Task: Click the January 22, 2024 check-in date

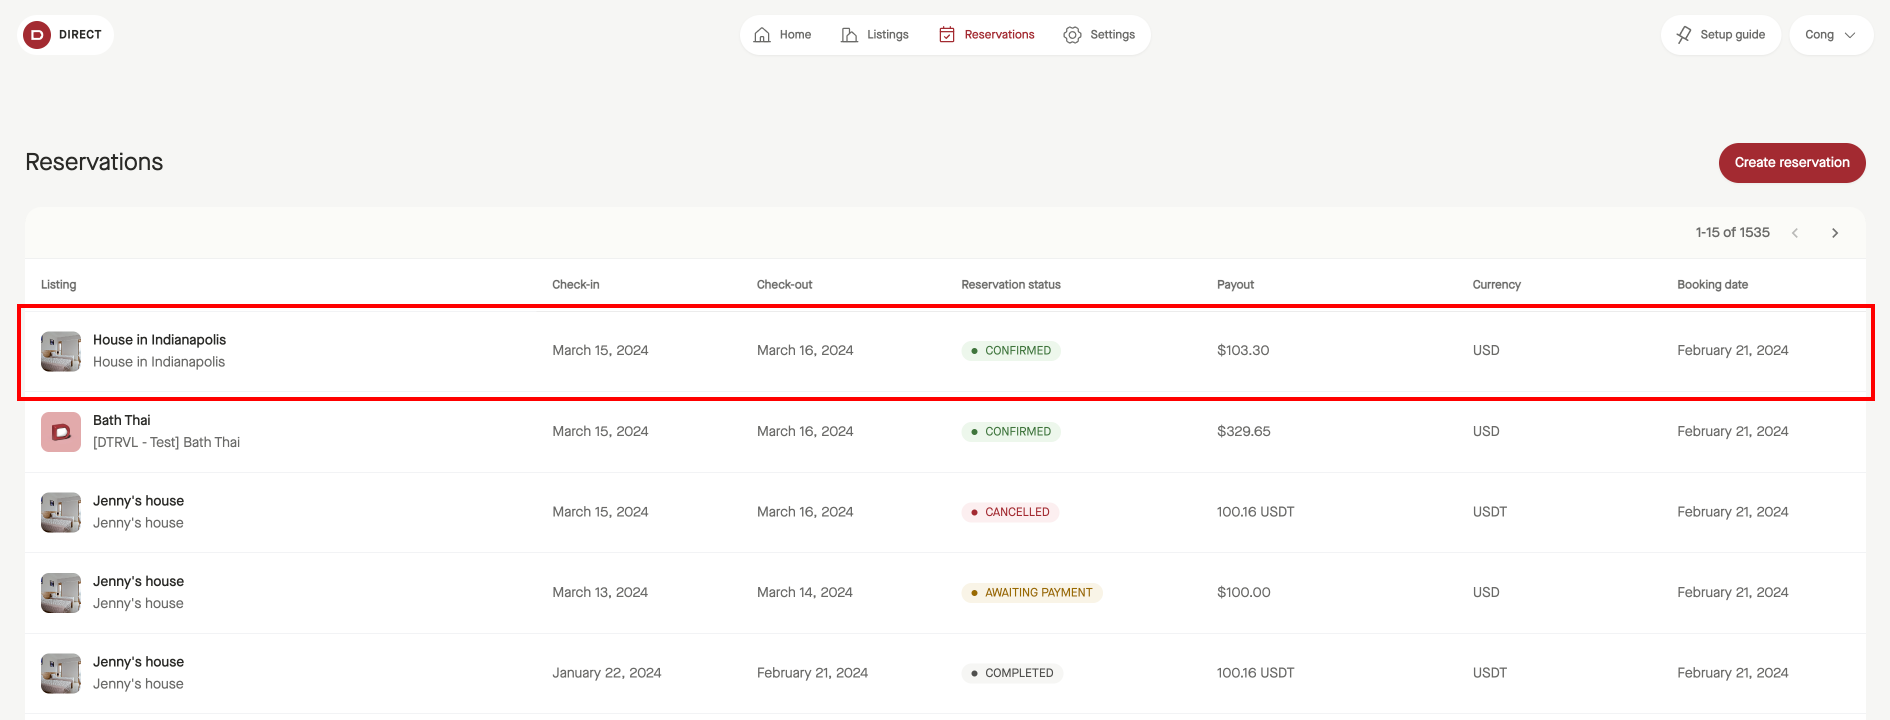Action: point(607,673)
